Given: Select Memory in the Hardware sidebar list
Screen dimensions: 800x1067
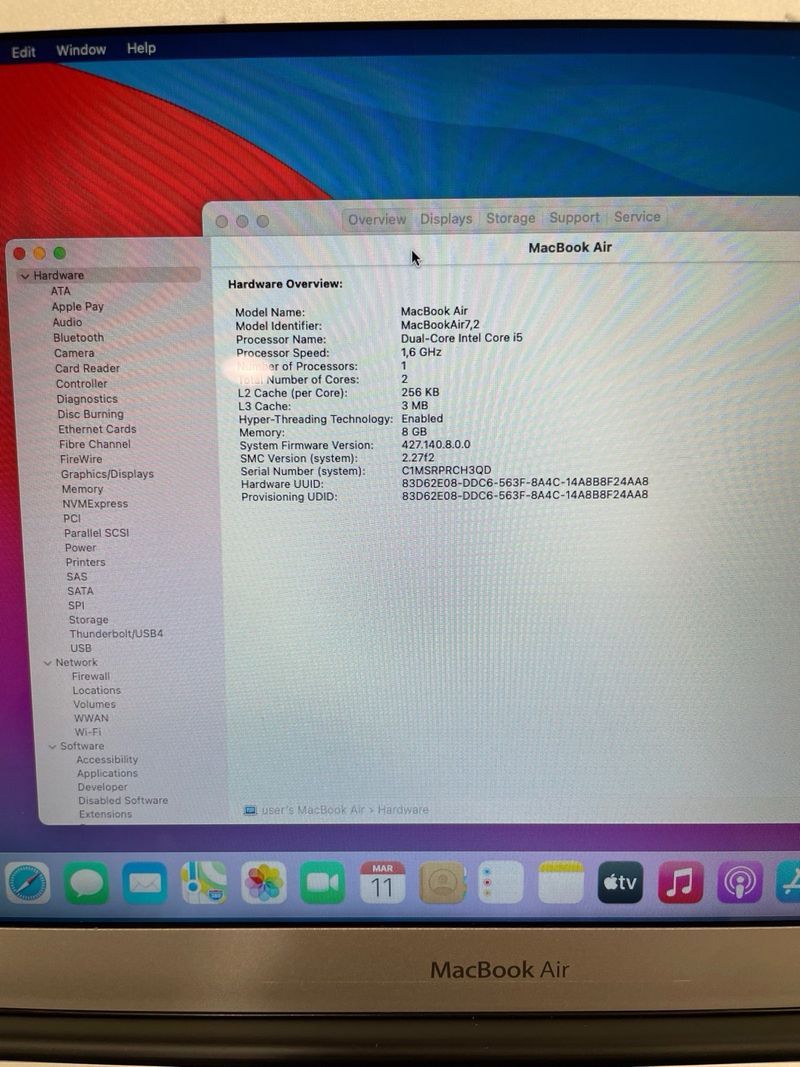Looking at the screenshot, I should coord(82,489).
